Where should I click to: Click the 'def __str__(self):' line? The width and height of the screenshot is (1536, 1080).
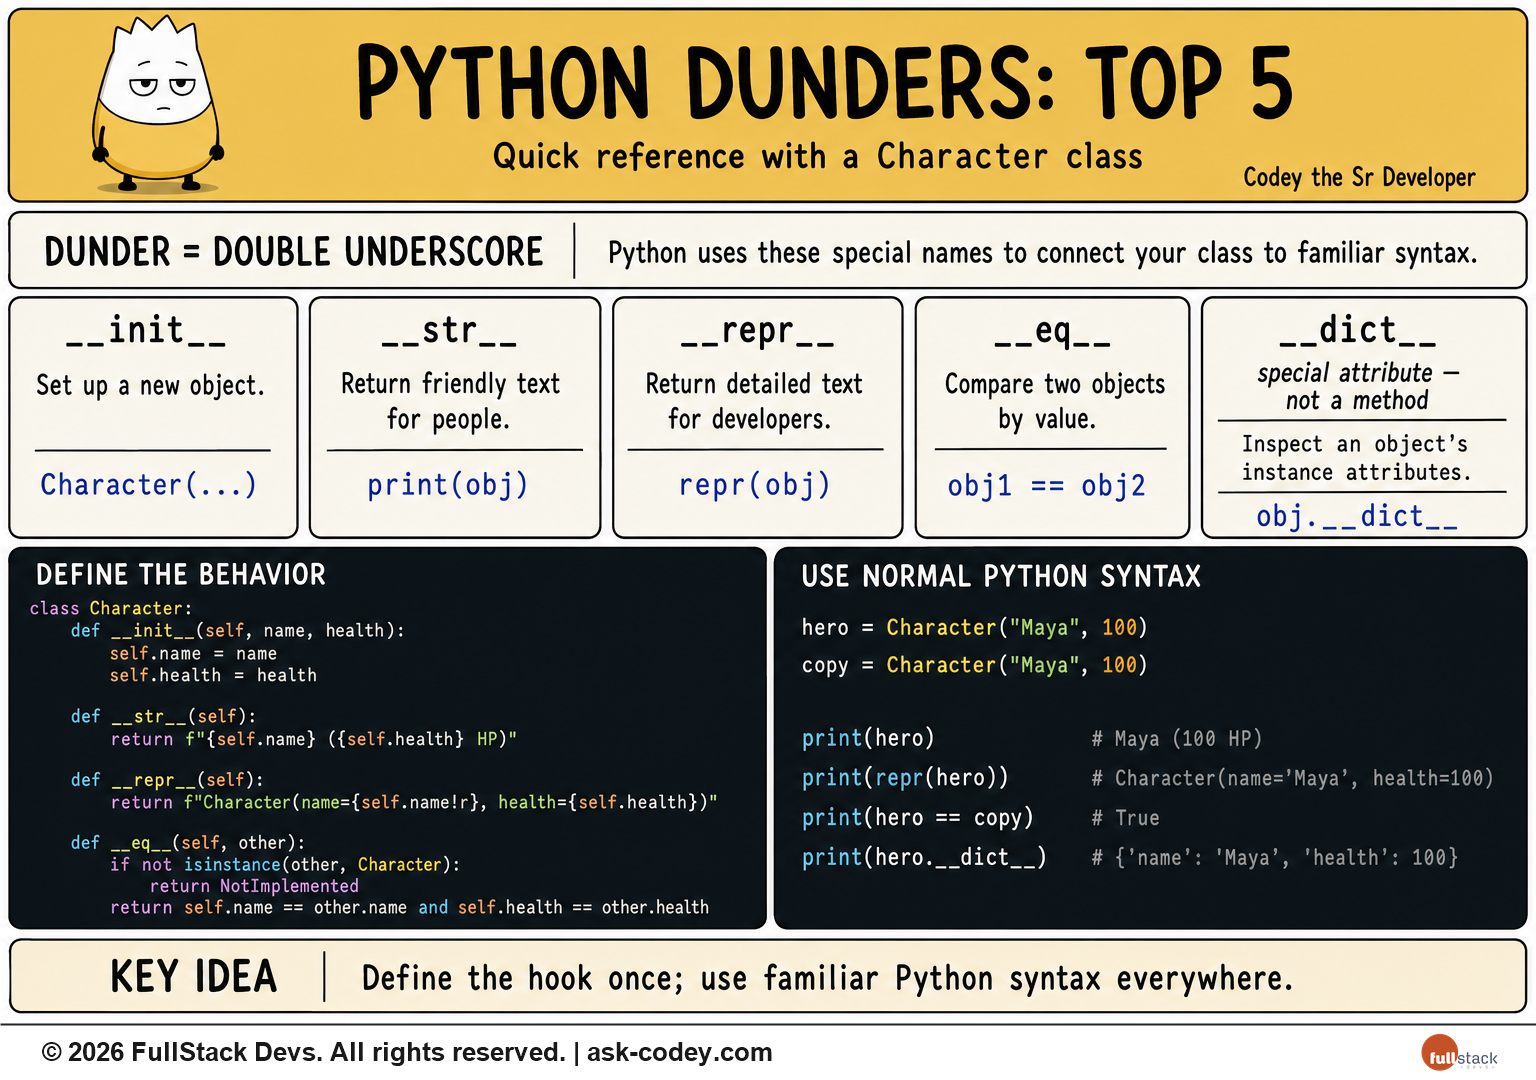(163, 716)
